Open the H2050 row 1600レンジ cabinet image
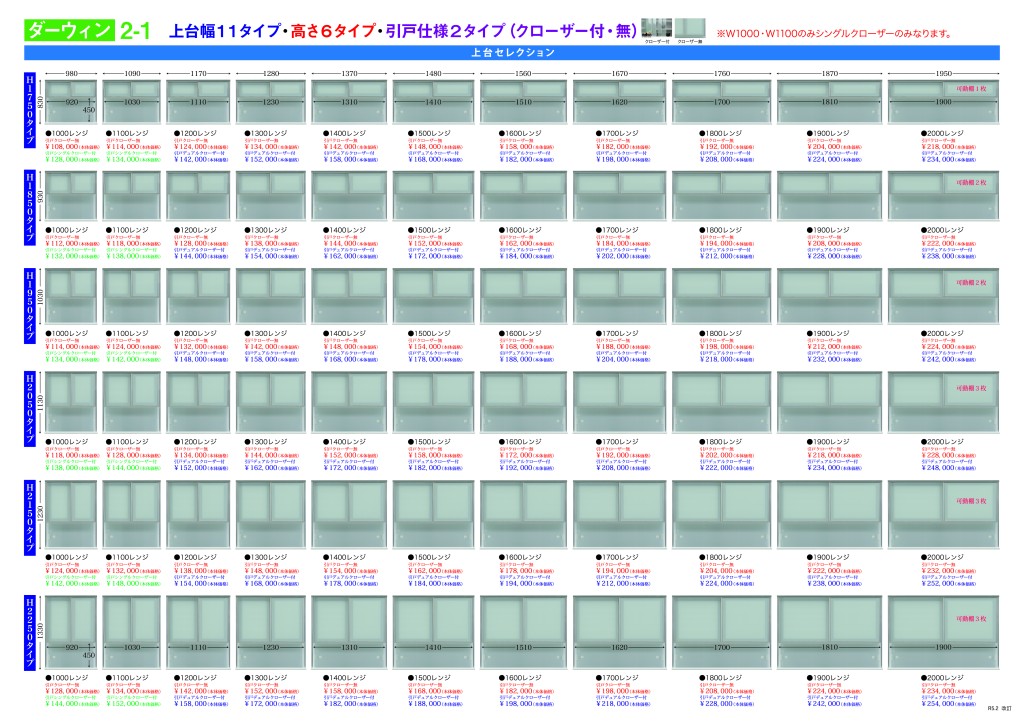This screenshot has width=1024, height=724. tap(523, 402)
